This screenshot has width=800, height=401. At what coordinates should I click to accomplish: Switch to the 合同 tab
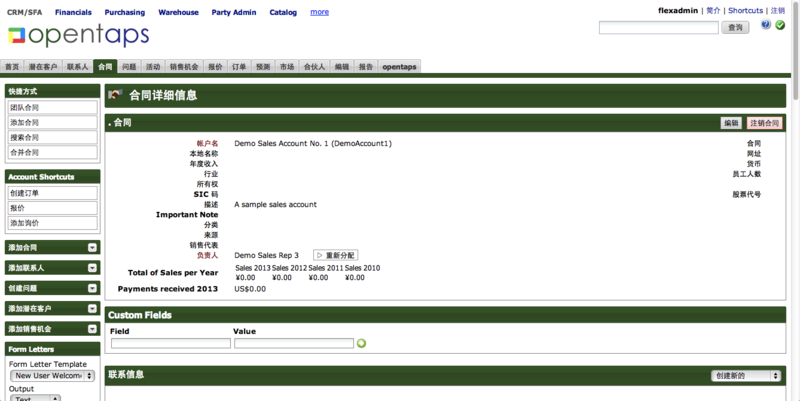105,67
